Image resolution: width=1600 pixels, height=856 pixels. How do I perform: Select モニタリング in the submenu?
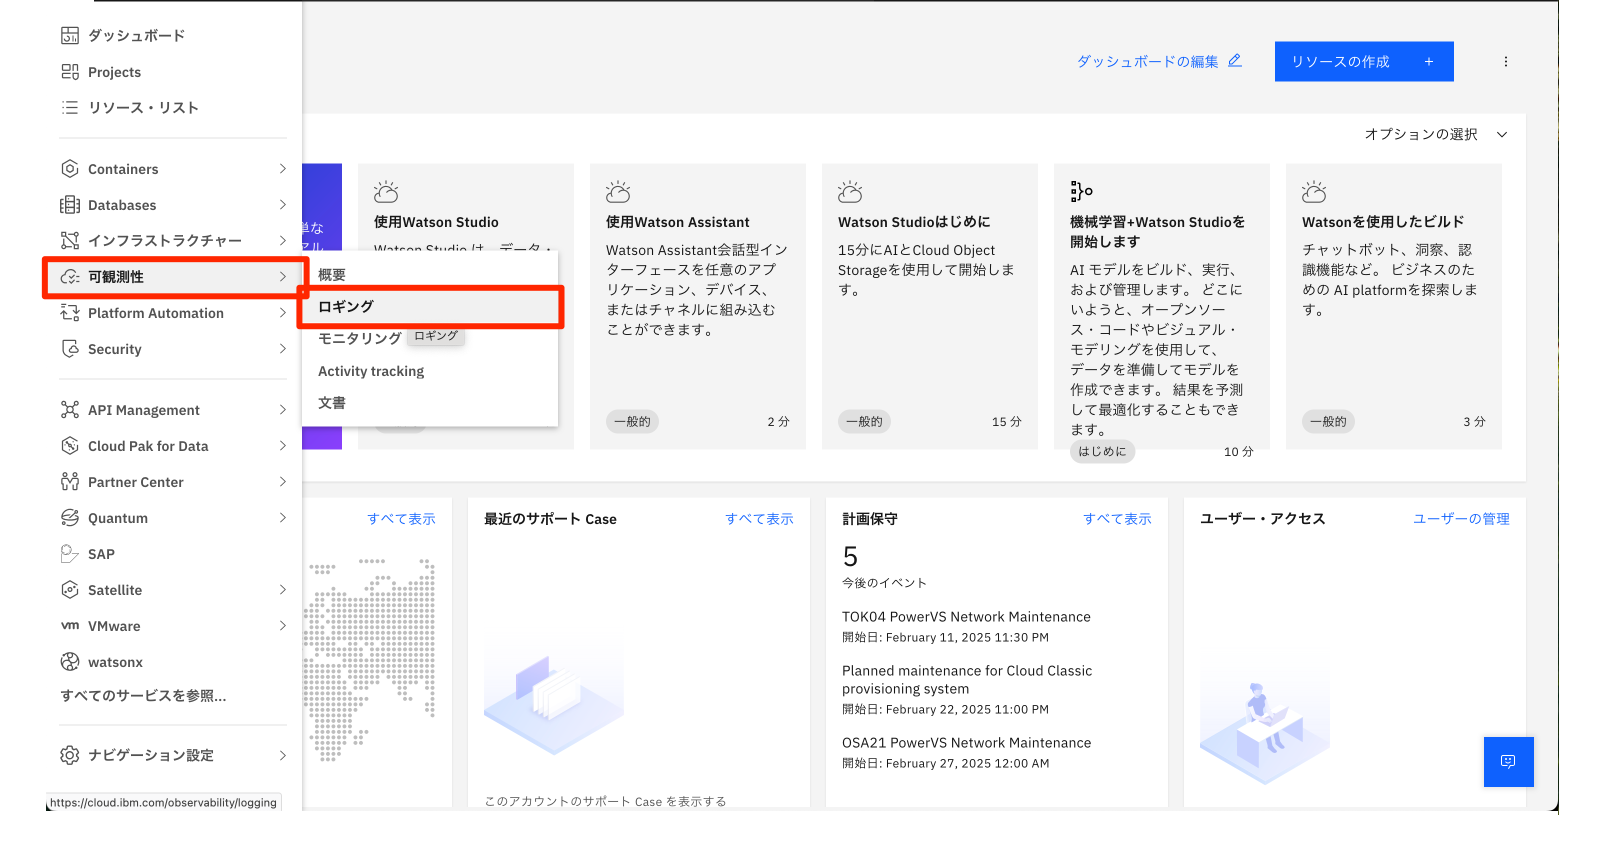click(430, 339)
